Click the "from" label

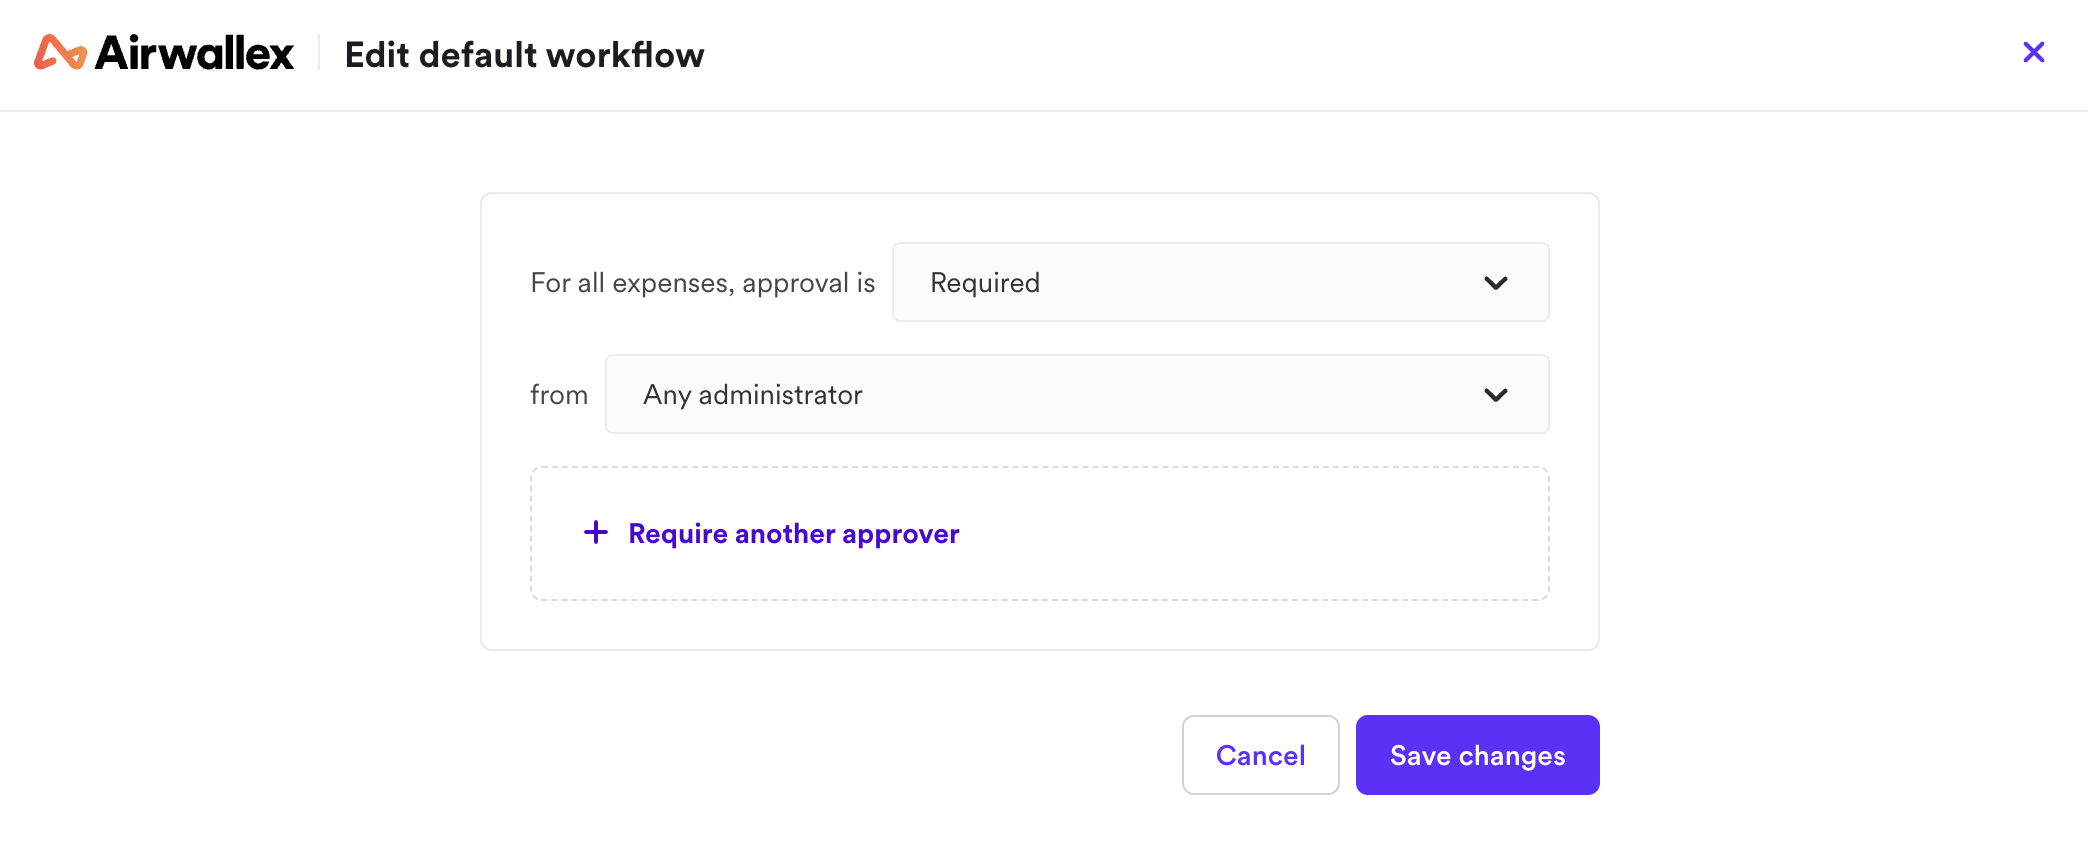[x=559, y=395]
